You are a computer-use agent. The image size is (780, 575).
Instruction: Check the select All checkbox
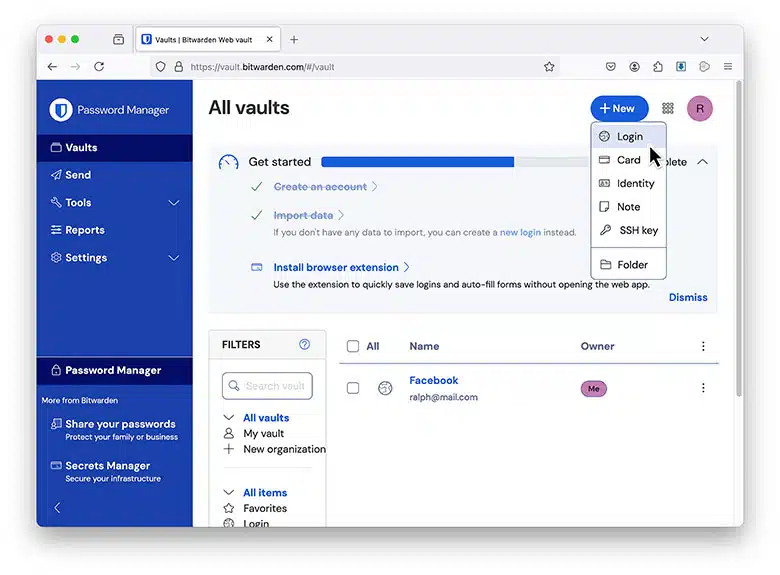tap(353, 346)
